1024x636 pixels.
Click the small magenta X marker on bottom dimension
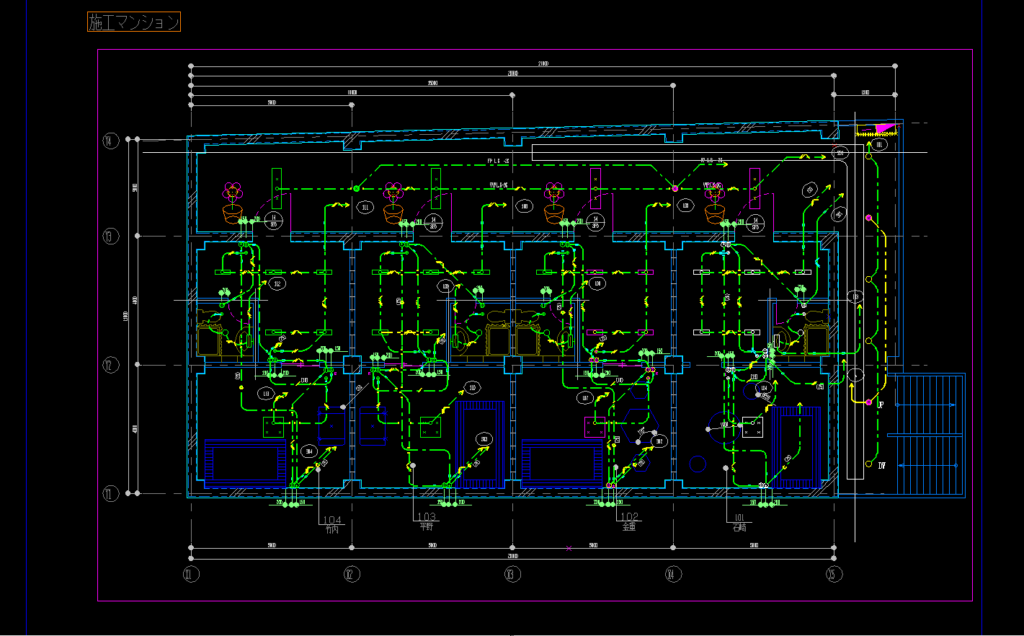(569, 549)
